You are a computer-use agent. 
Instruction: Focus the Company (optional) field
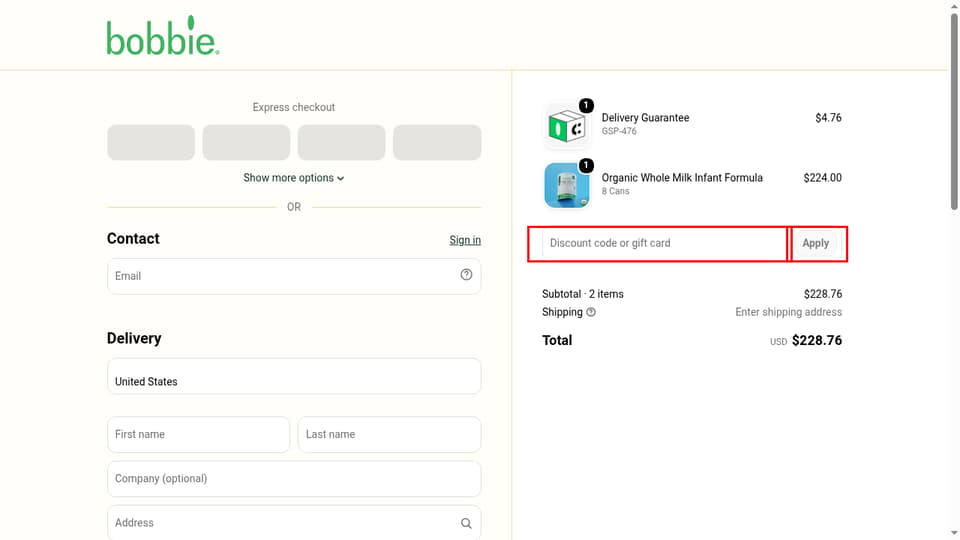294,479
